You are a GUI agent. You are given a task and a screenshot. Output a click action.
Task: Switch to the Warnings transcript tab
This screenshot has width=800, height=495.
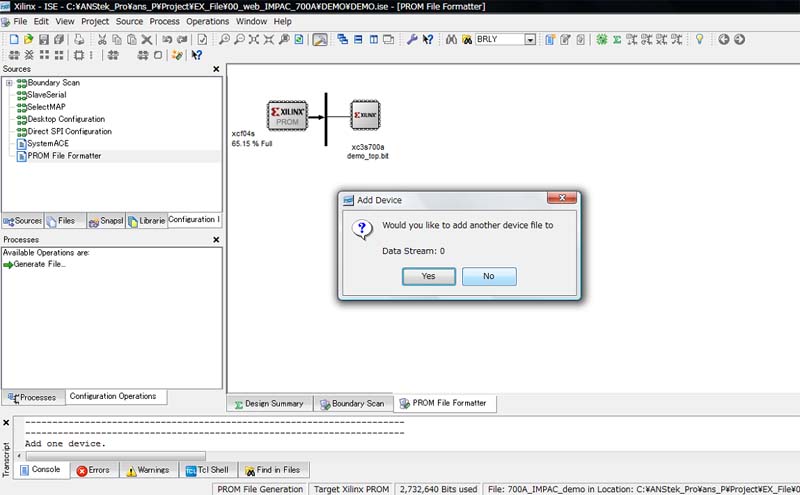(148, 470)
